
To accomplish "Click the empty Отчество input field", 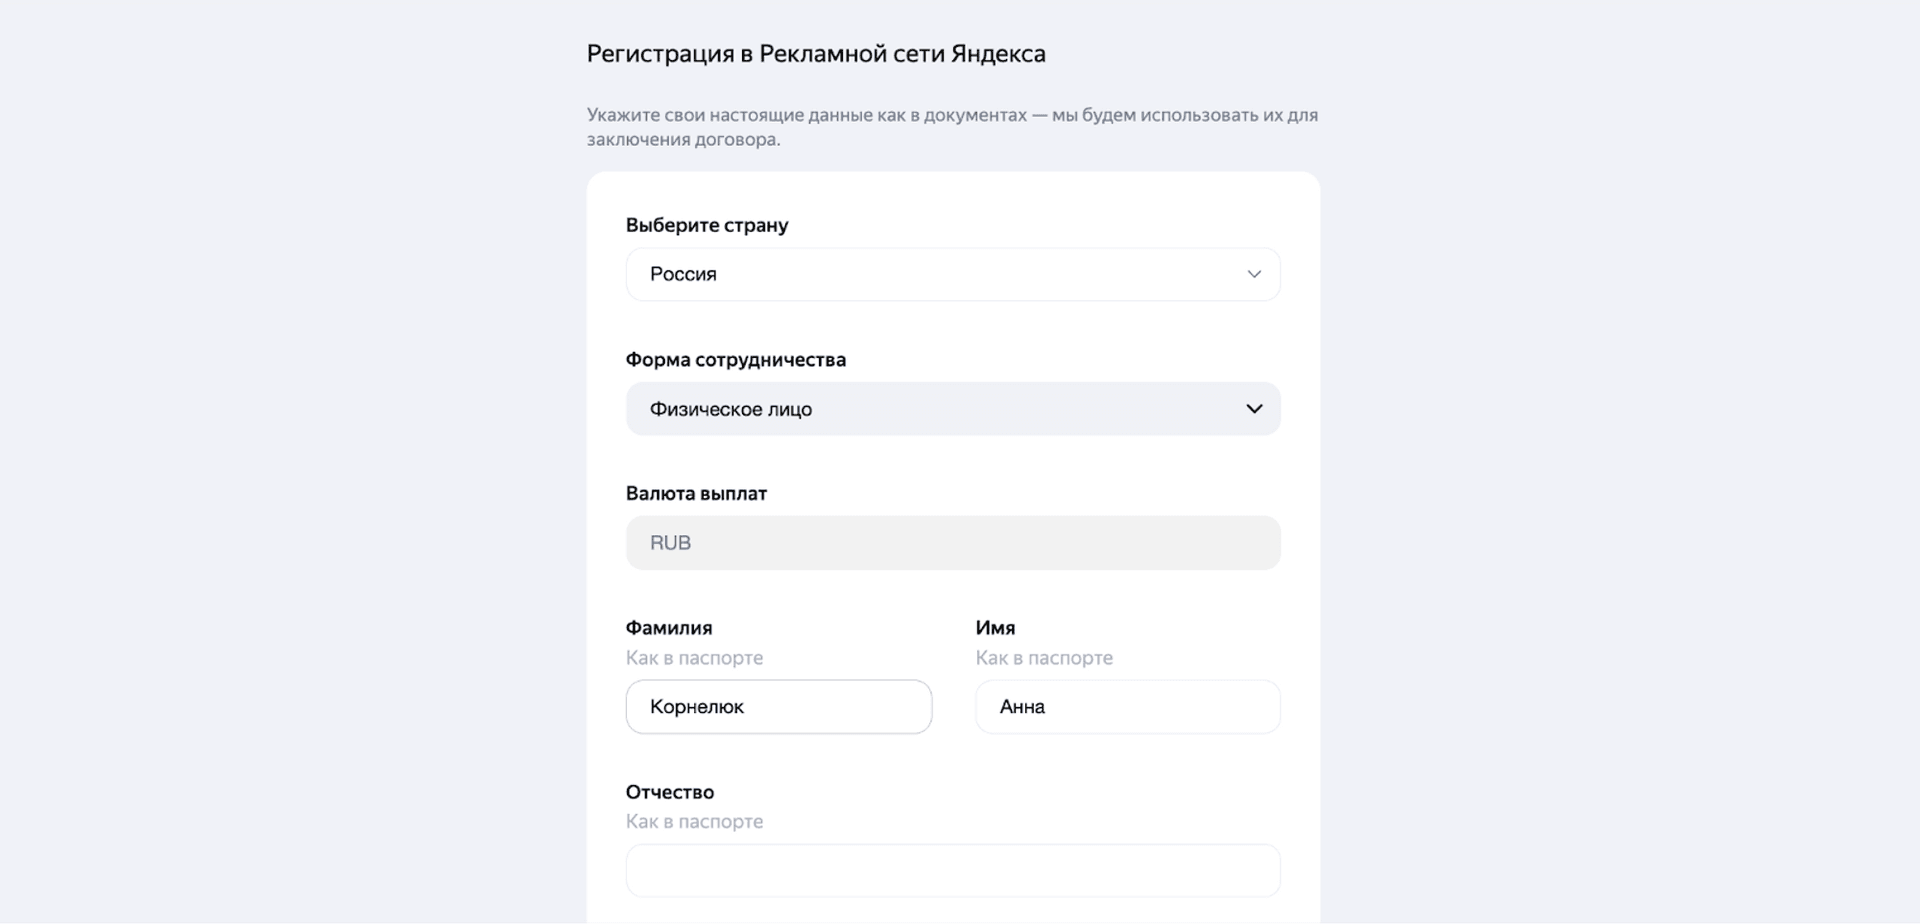I will (952, 871).
